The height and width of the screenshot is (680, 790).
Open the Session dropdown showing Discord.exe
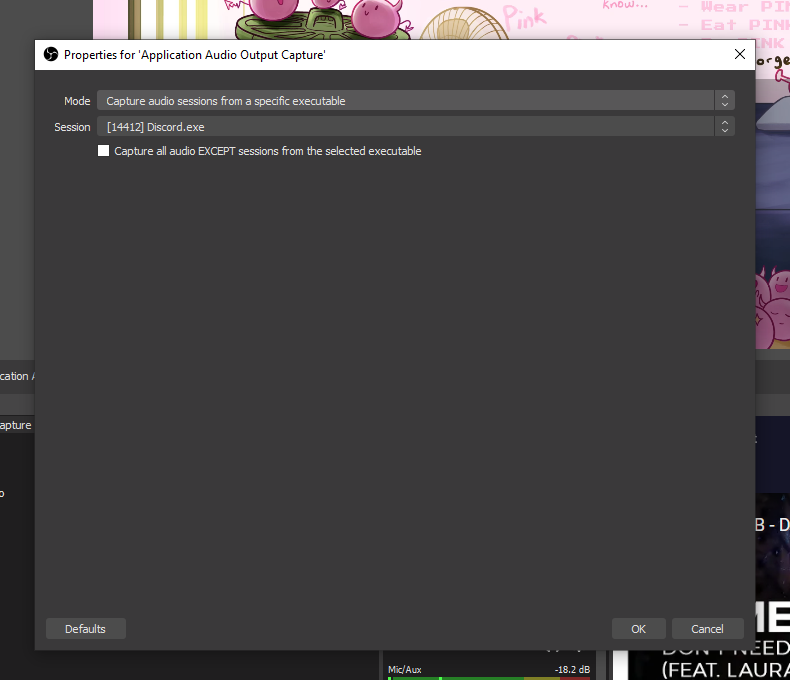416,126
